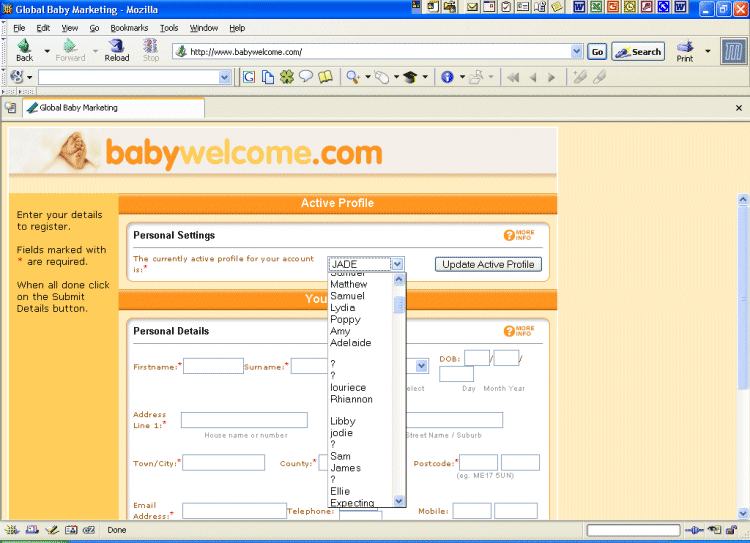
Task: Click the highlighter pen toolbar icon
Action: [x=580, y=77]
